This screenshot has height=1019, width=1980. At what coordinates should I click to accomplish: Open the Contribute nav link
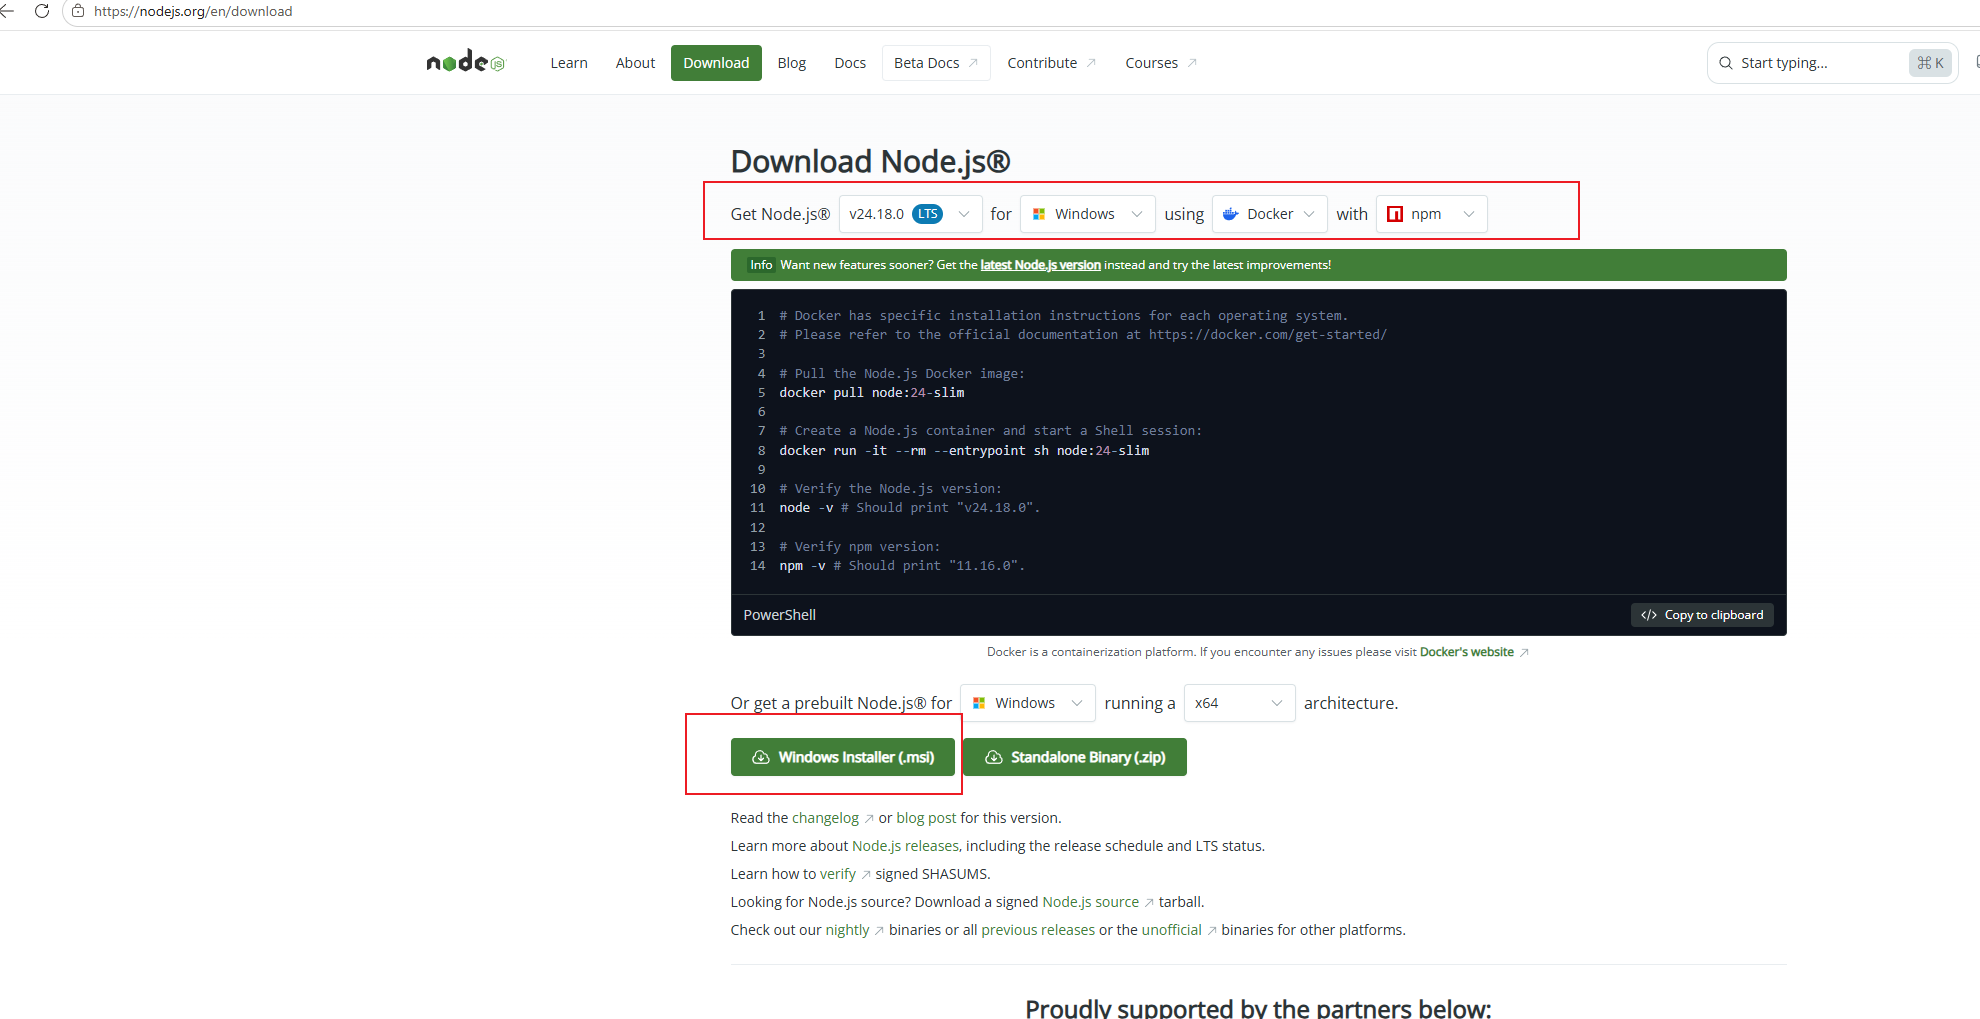[x=1052, y=63]
